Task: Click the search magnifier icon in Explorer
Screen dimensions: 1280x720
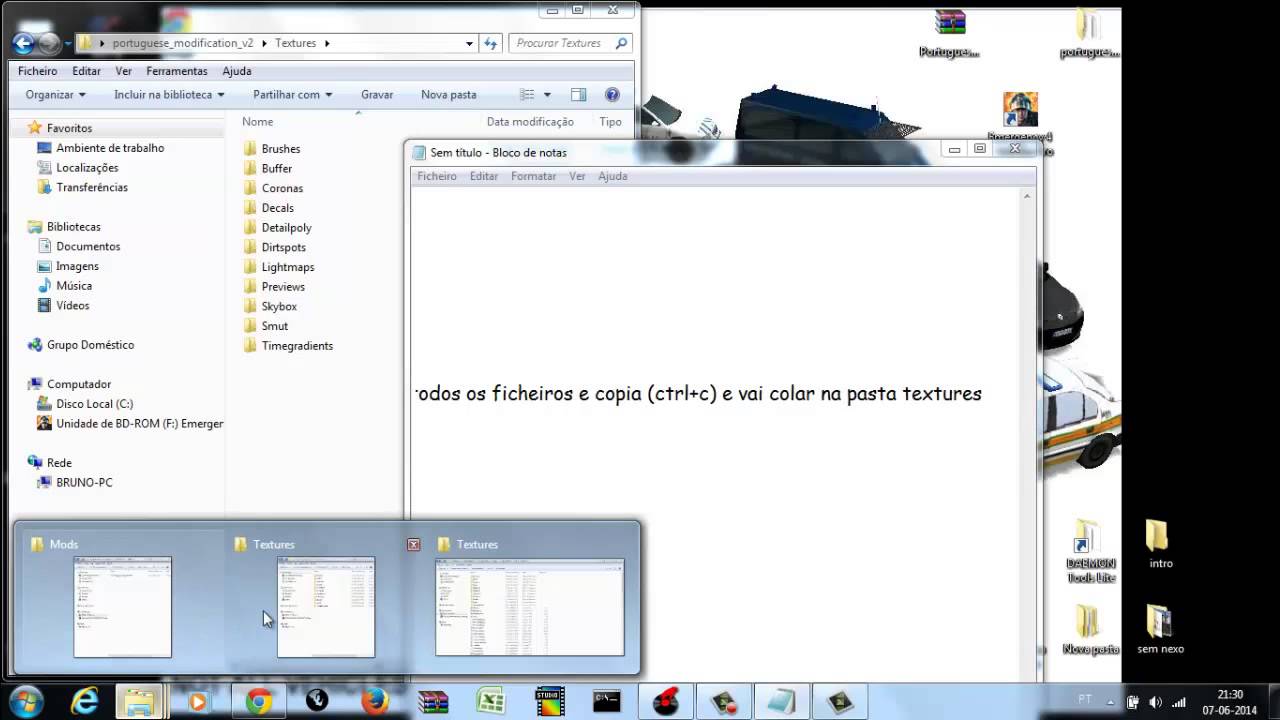Action: click(x=621, y=43)
